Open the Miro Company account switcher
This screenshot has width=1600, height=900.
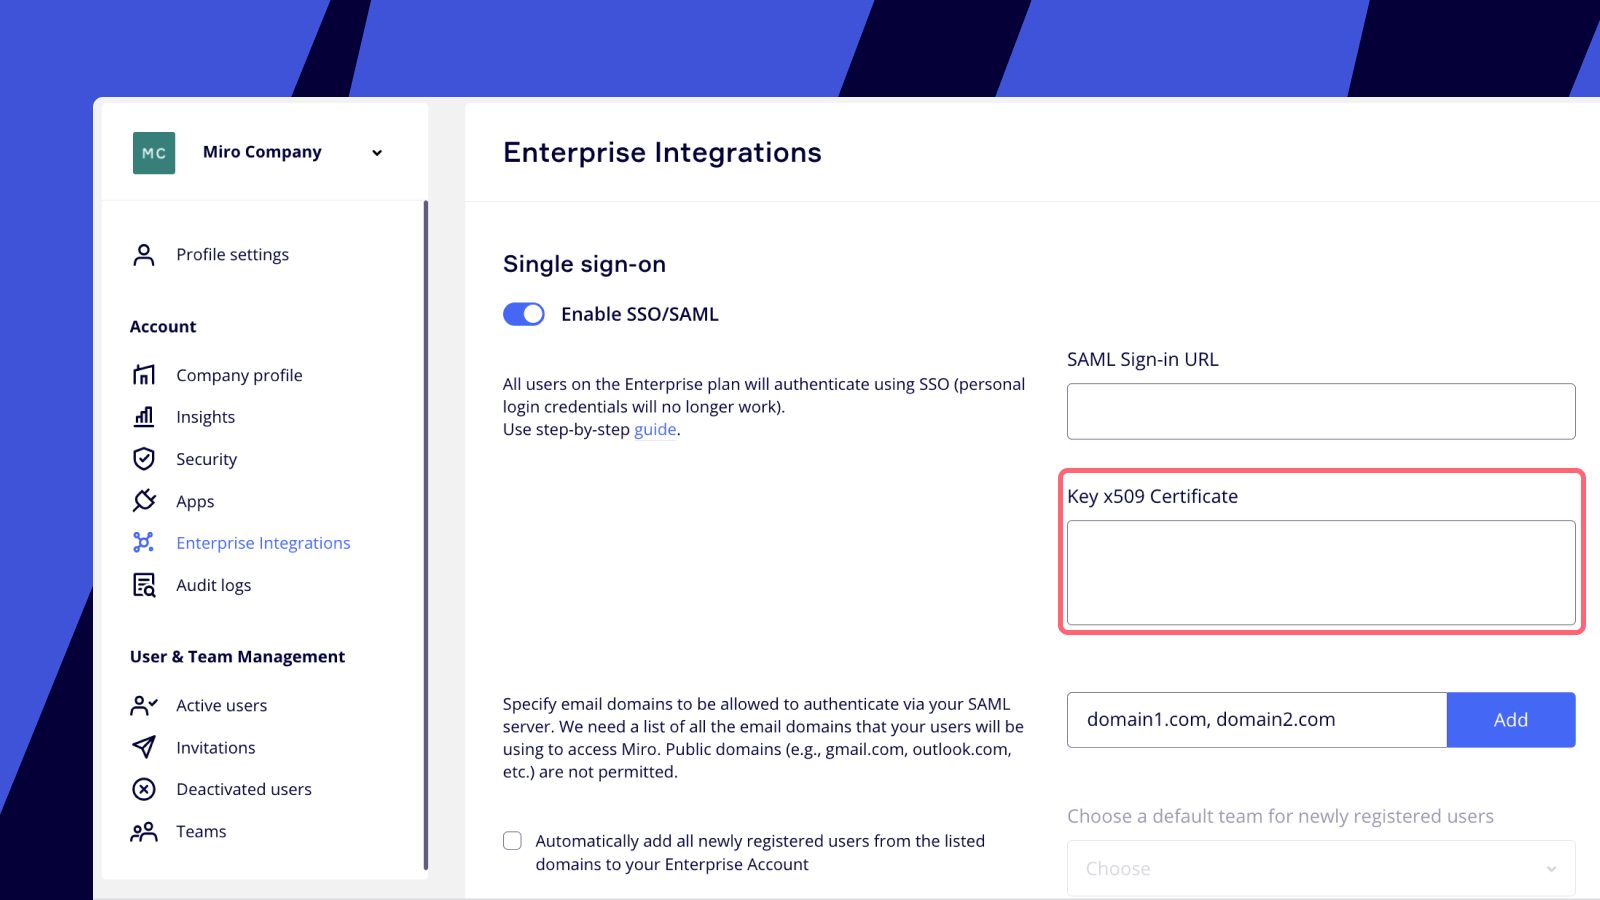(x=376, y=152)
